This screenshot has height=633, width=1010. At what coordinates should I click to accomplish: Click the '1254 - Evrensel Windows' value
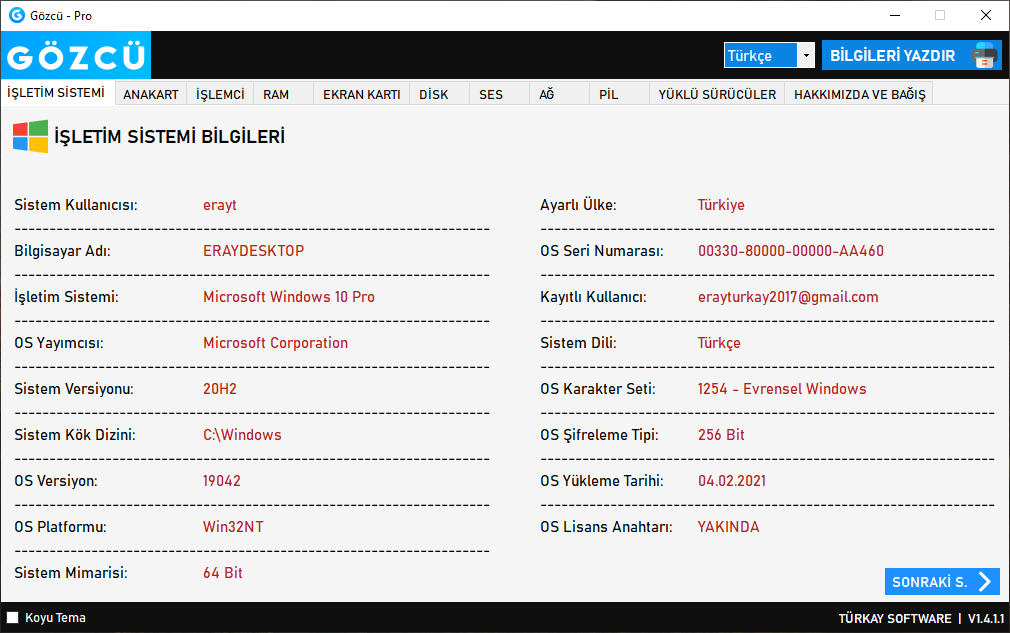[x=782, y=389]
